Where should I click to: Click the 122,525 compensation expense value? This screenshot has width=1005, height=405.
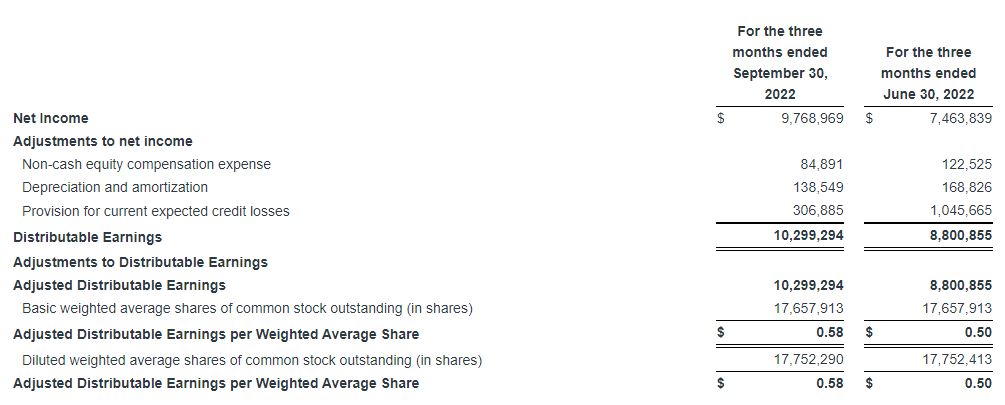[x=967, y=164]
